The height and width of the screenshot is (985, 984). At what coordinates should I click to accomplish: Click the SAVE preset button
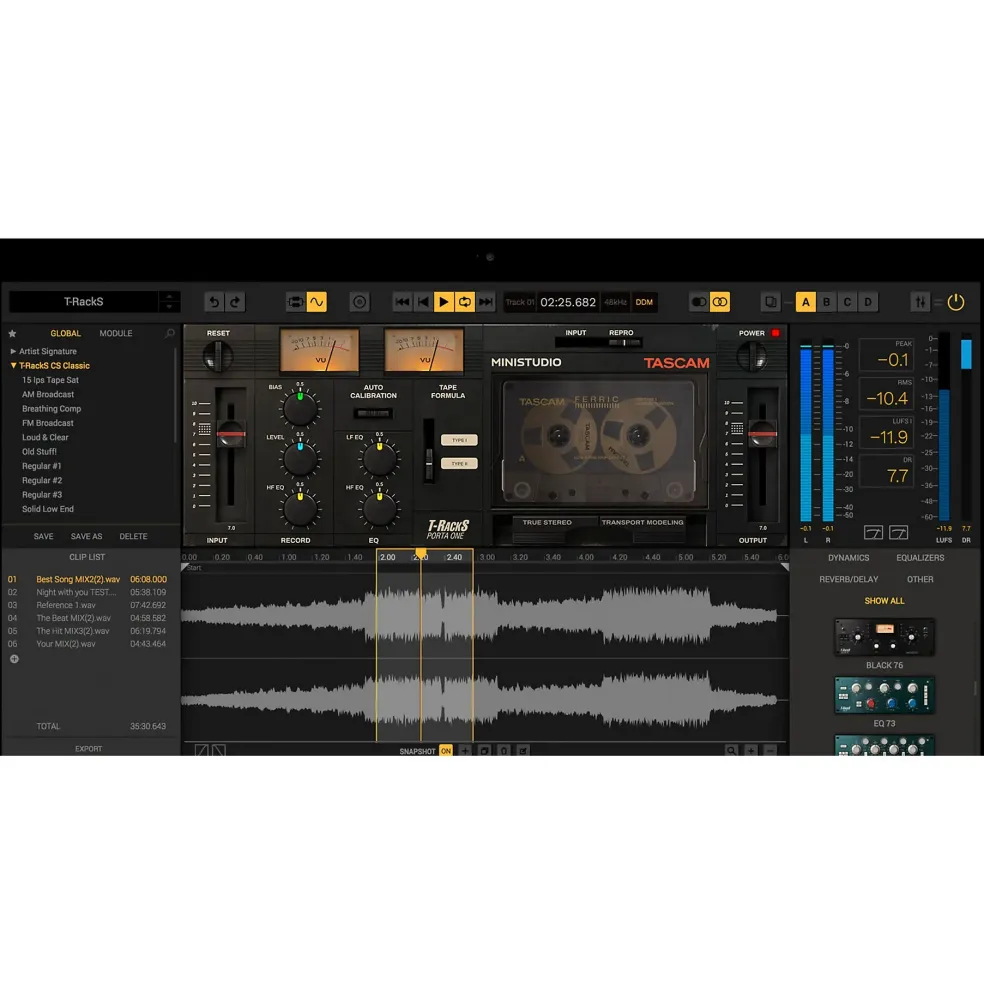point(43,536)
